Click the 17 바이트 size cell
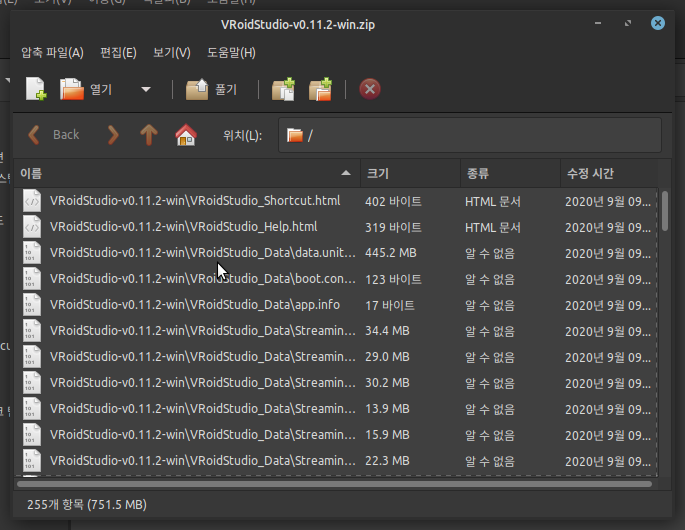Screen dimensions: 685x530 (x=390, y=305)
